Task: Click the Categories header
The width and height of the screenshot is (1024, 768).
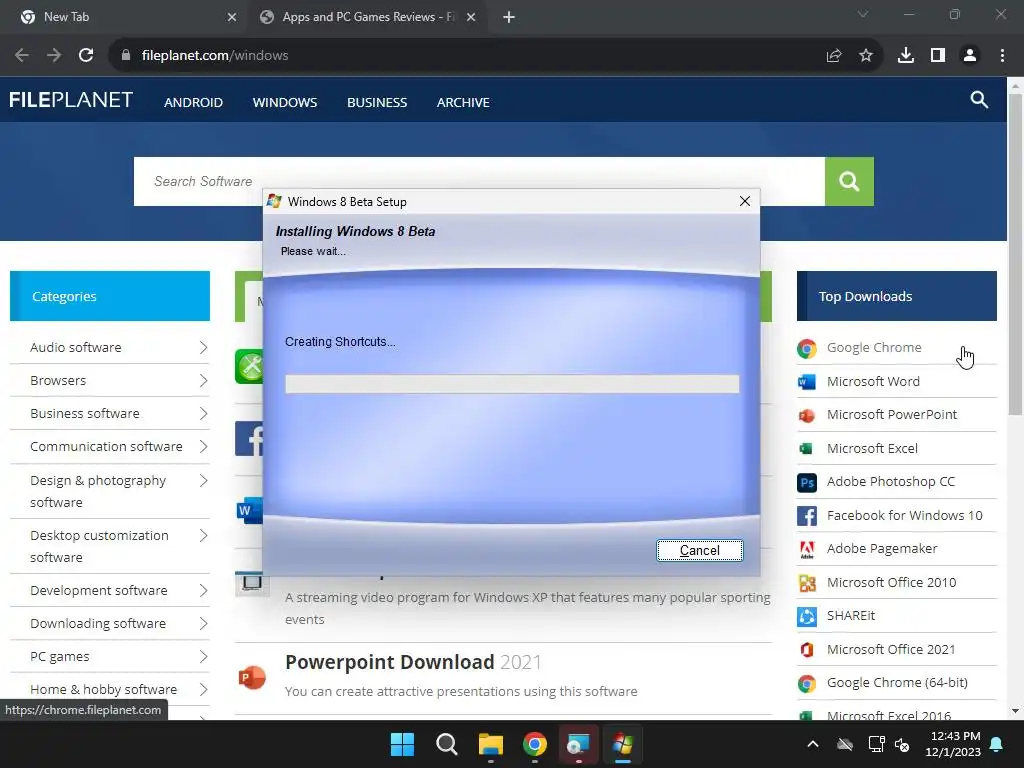Action: click(110, 296)
